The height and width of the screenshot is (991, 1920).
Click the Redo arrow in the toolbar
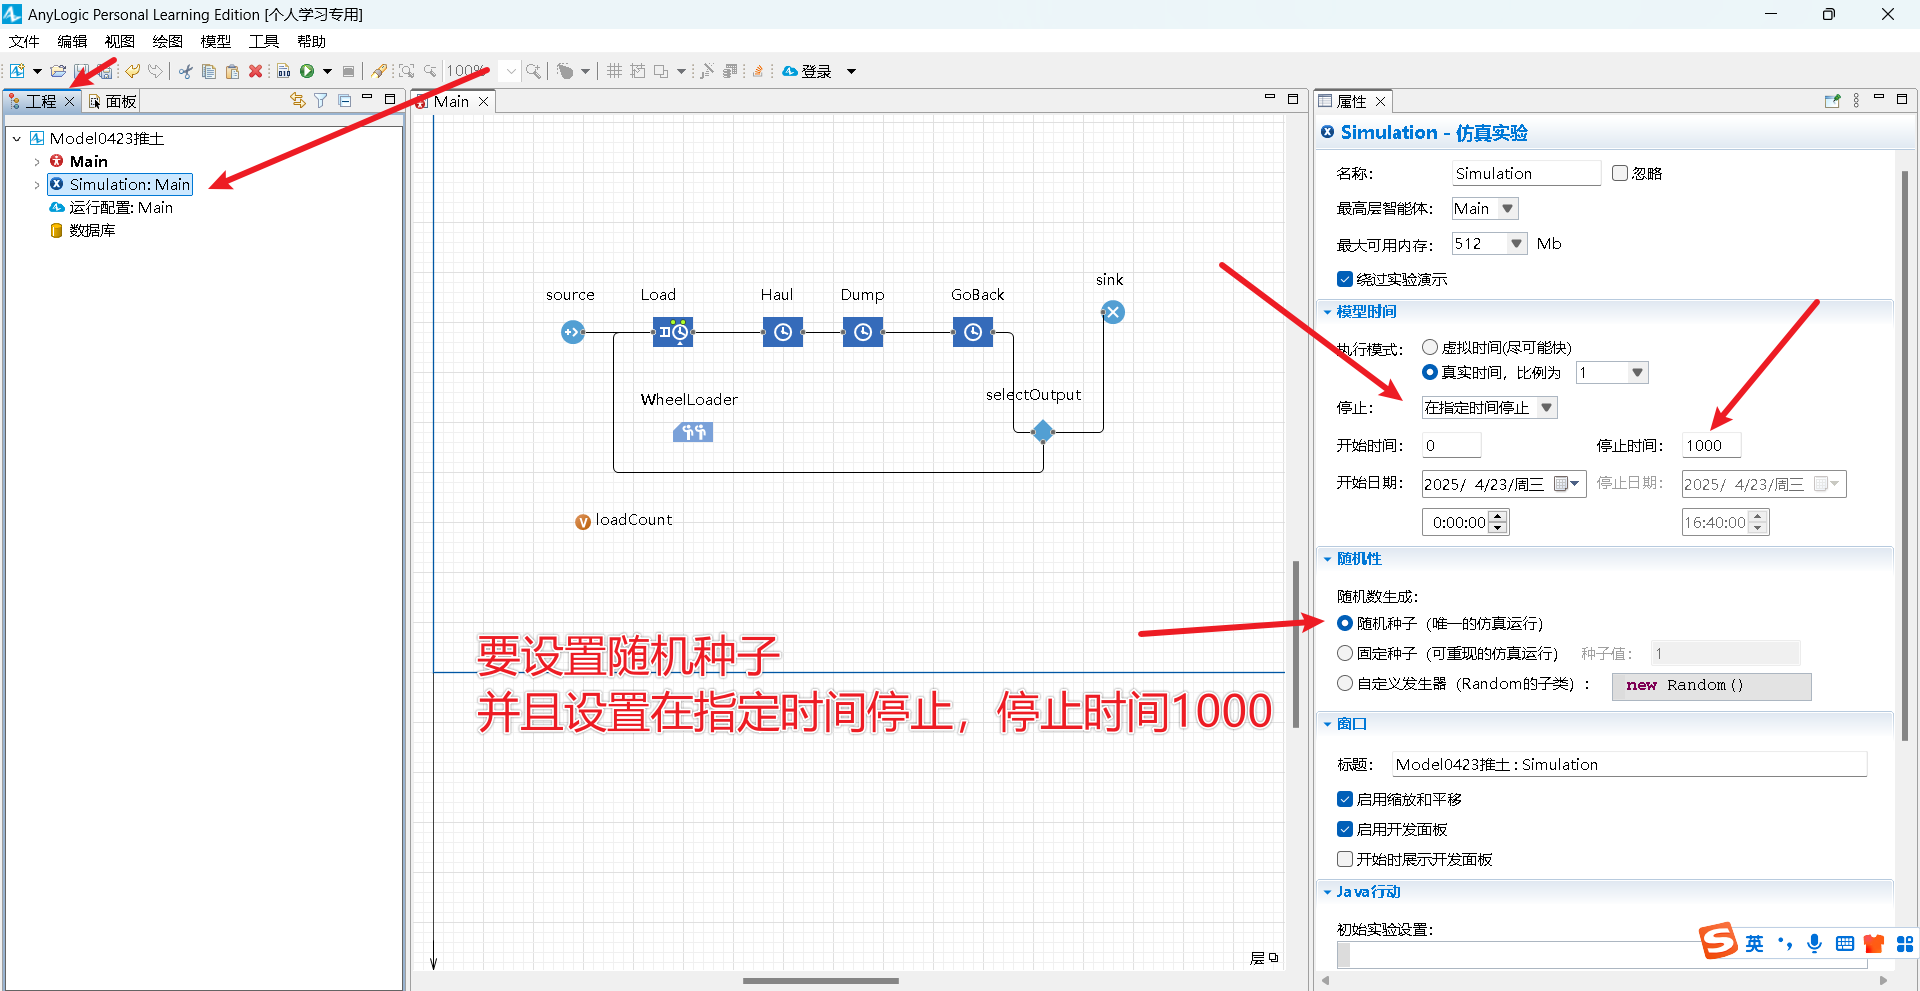[155, 71]
